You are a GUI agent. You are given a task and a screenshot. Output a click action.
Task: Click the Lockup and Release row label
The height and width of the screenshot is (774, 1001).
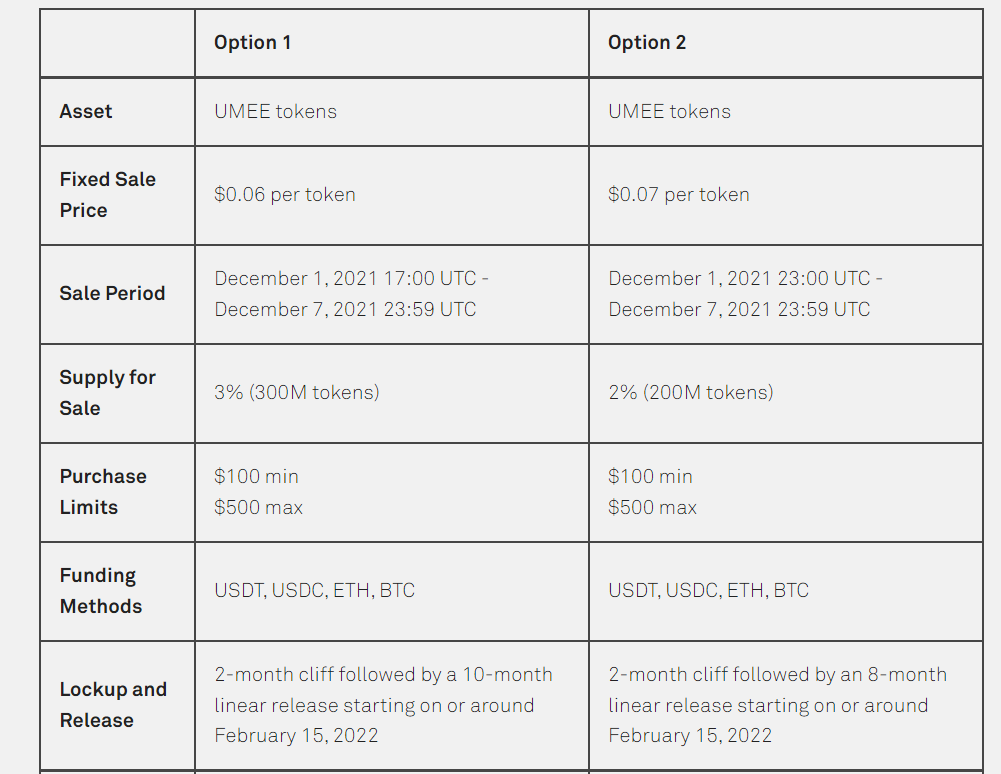(x=113, y=705)
